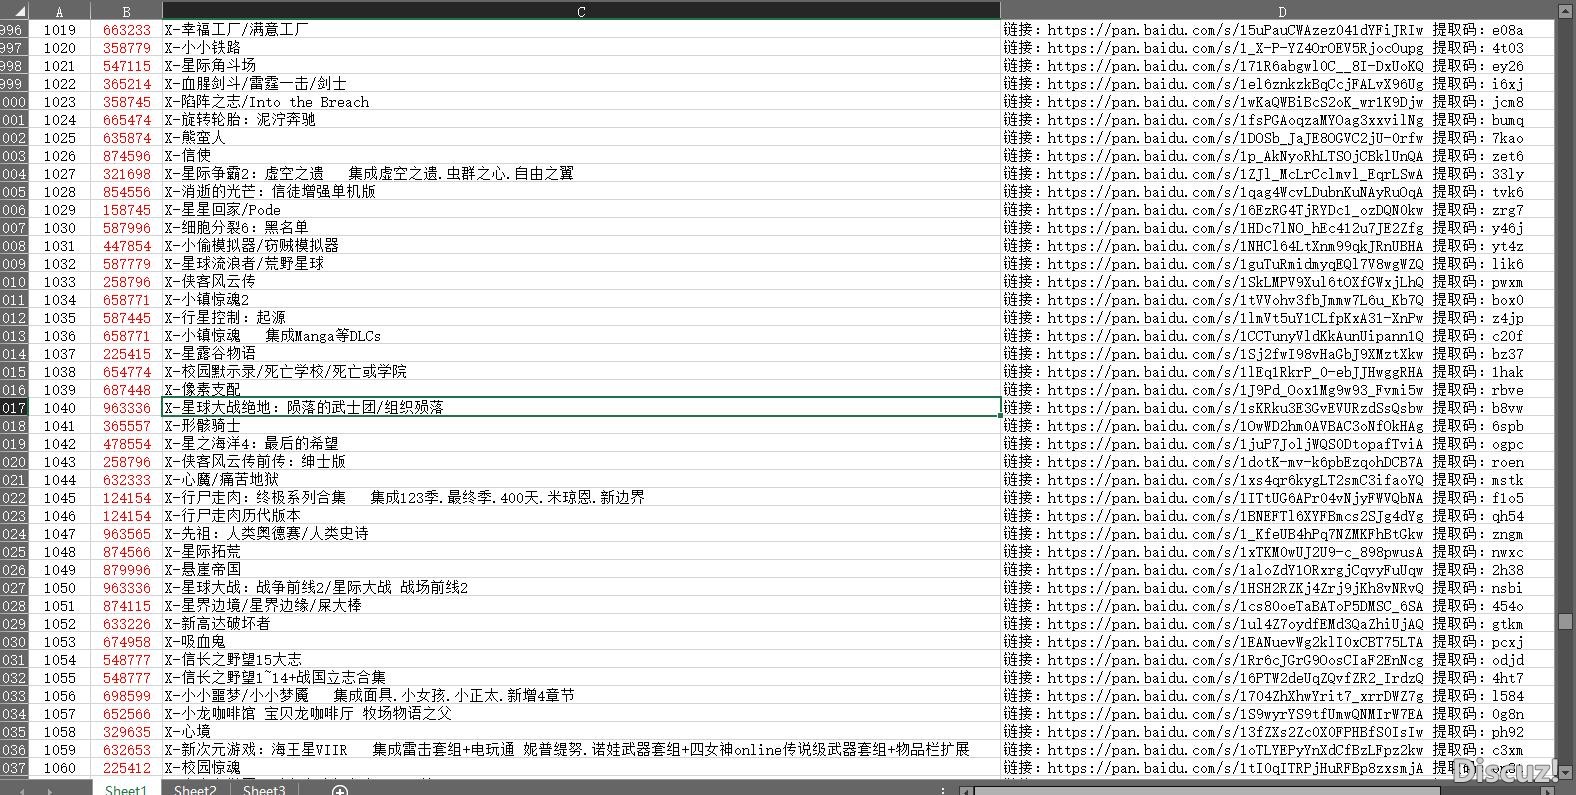Select column D header
This screenshot has width=1576, height=795.
1282,11
